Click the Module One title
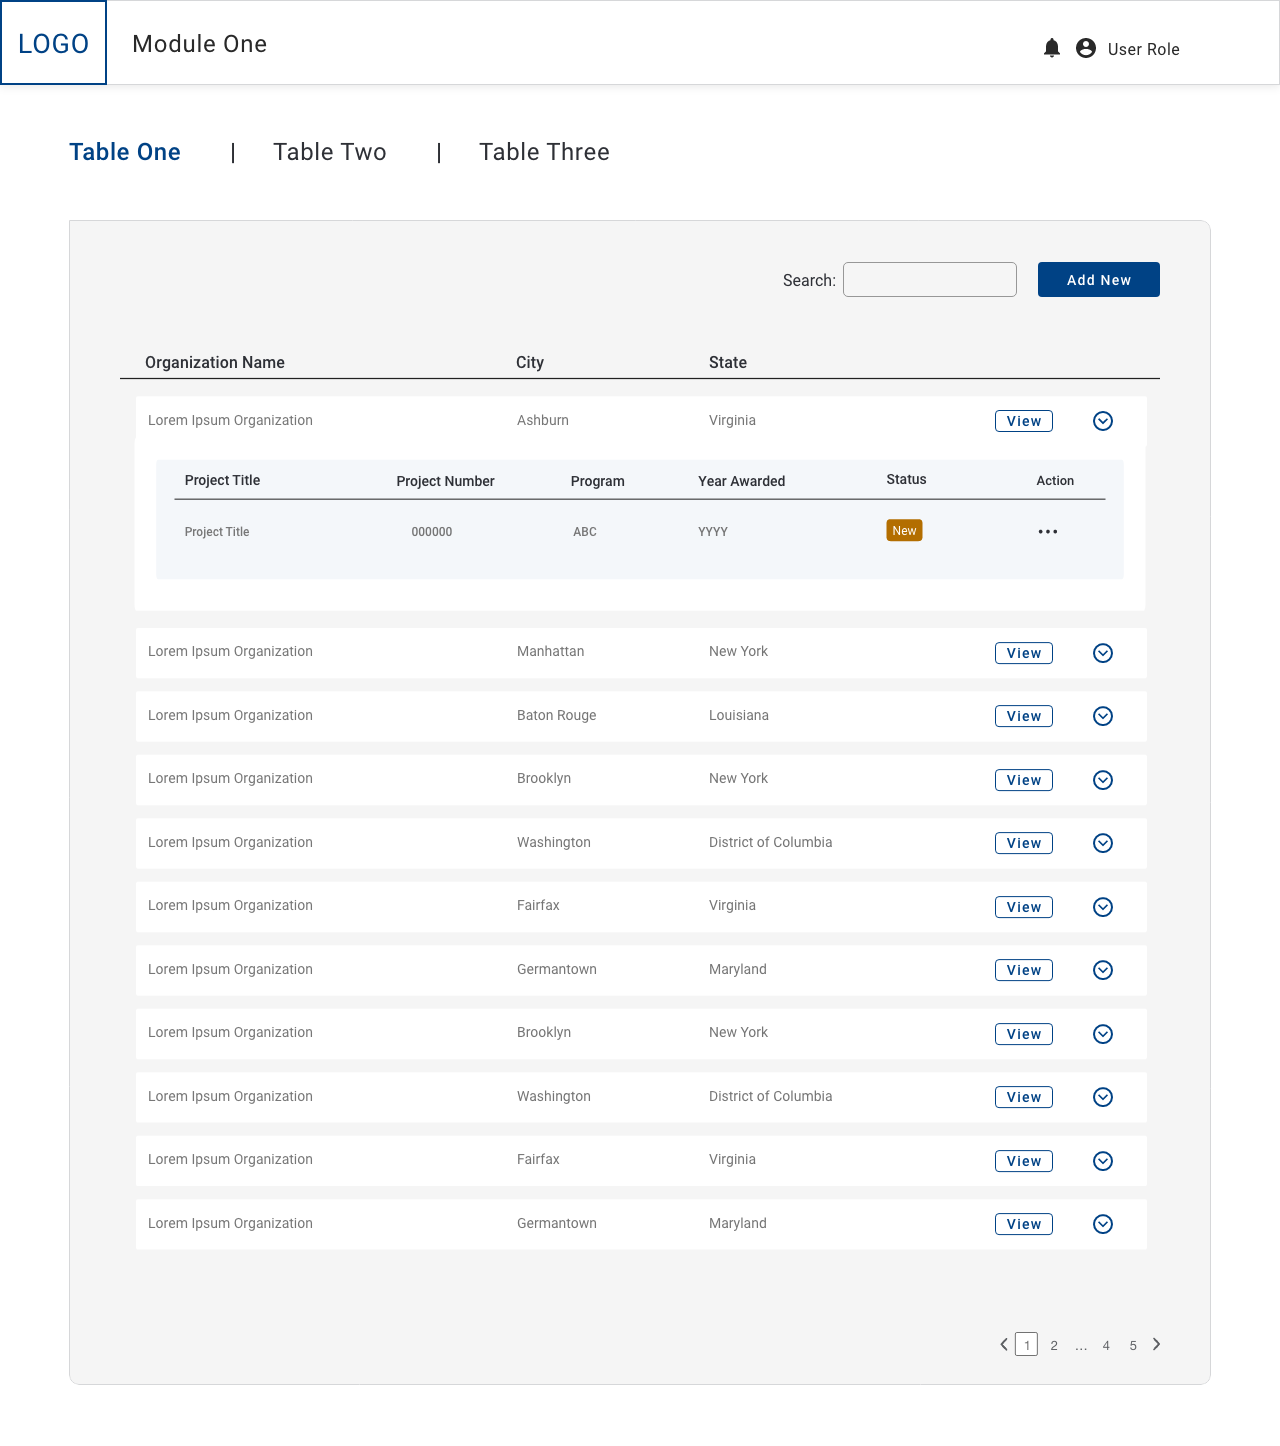Image resolution: width=1280 pixels, height=1446 pixels. pyautogui.click(x=200, y=44)
